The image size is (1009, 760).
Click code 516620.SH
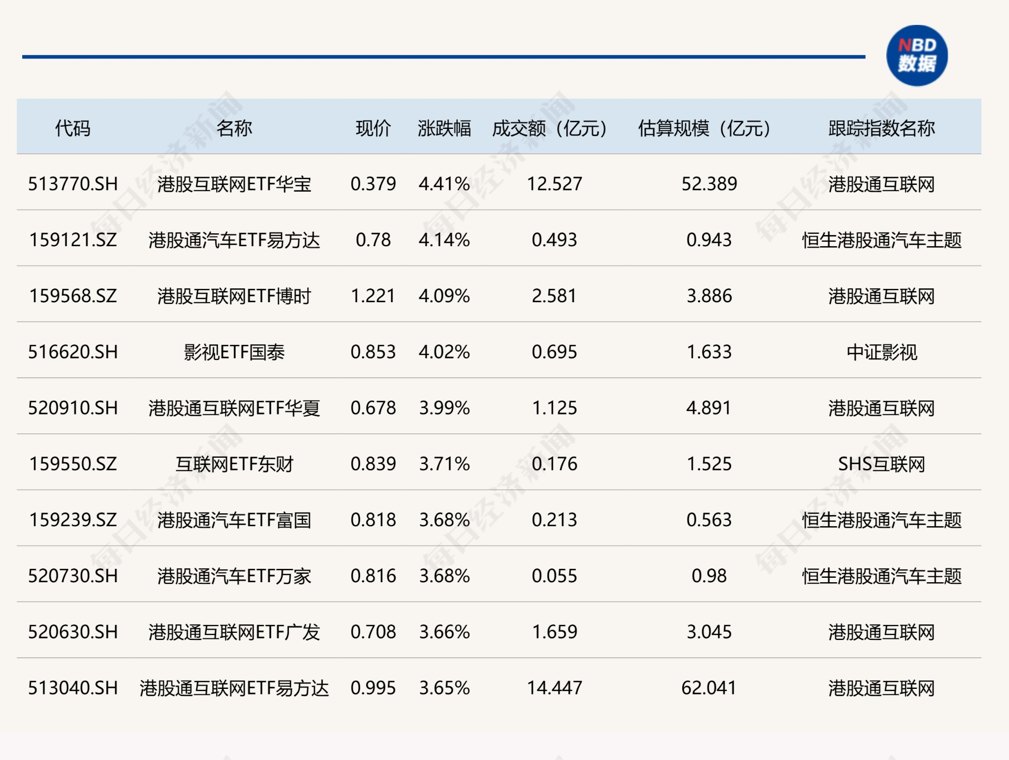(x=73, y=352)
